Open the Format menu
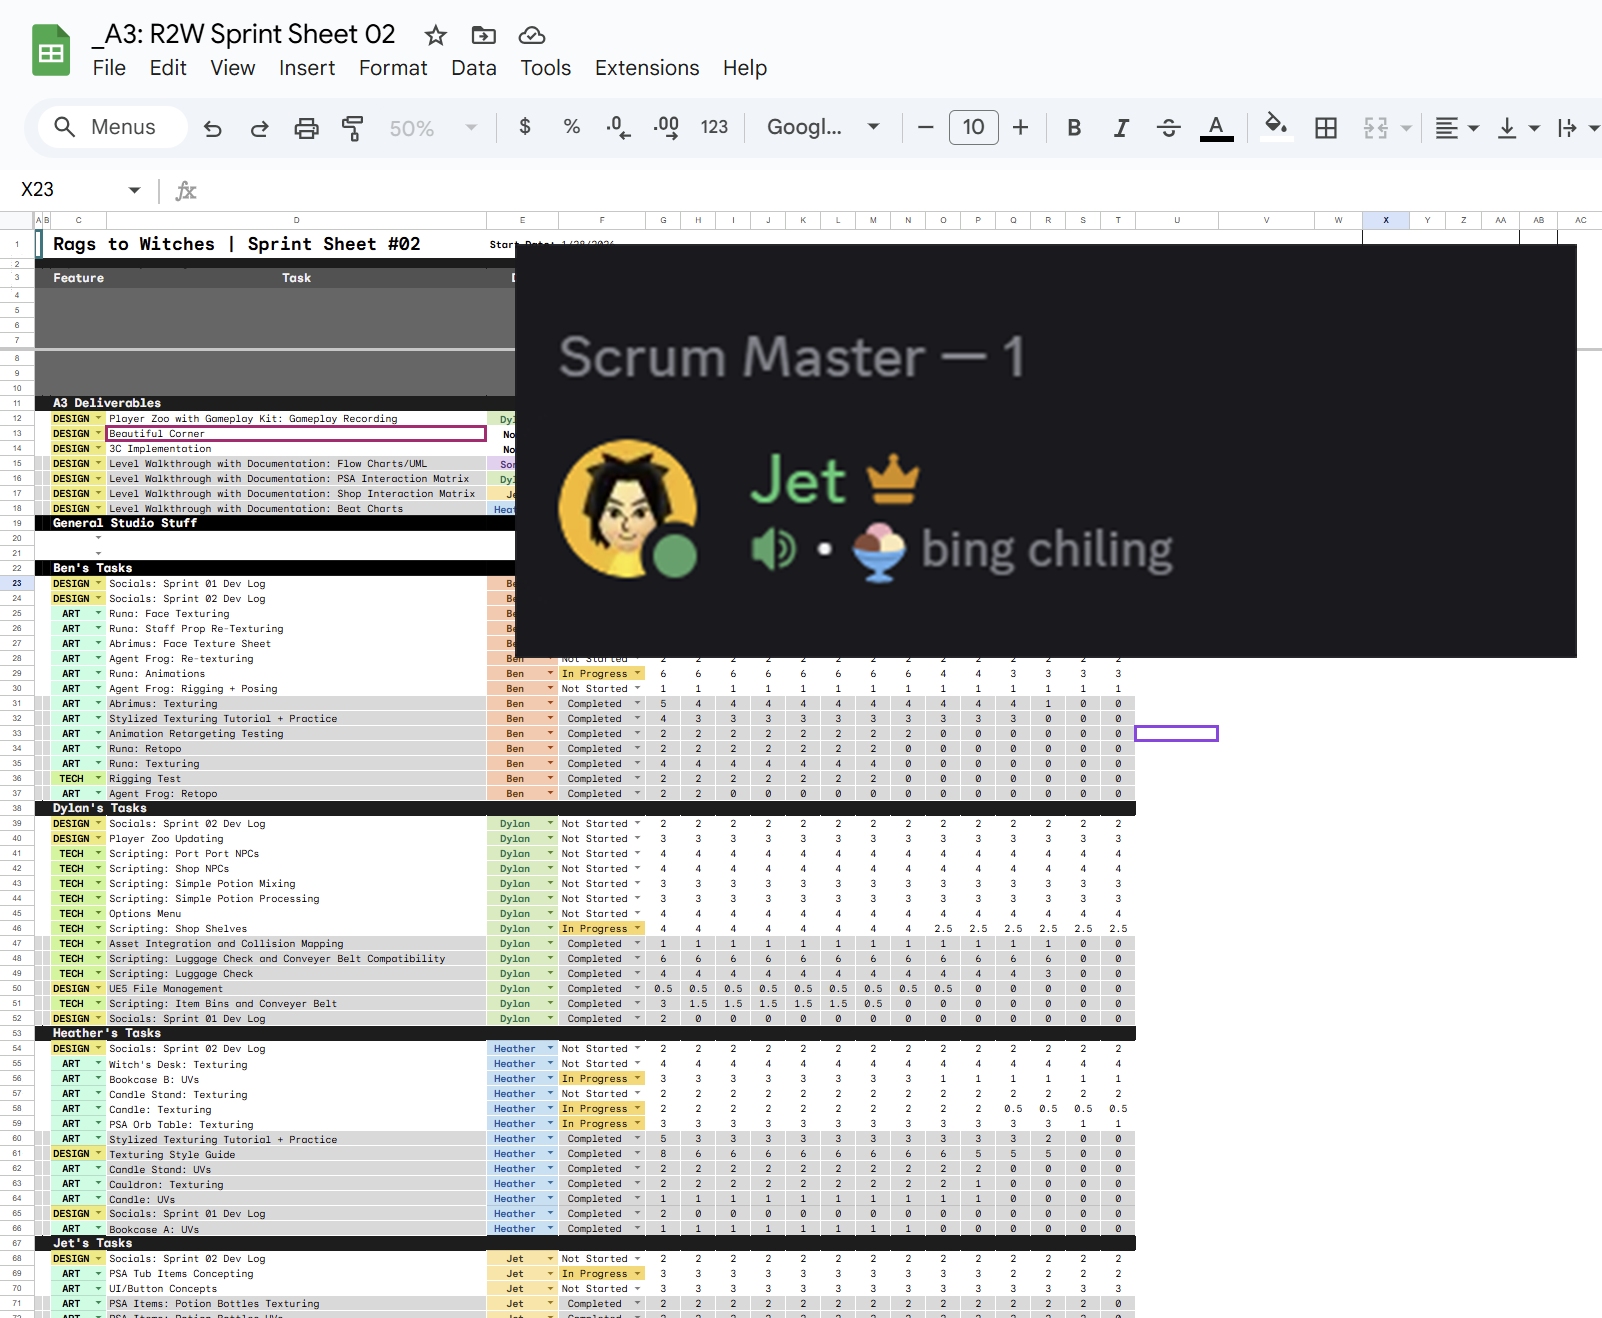Image resolution: width=1602 pixels, height=1318 pixels. pyautogui.click(x=392, y=68)
